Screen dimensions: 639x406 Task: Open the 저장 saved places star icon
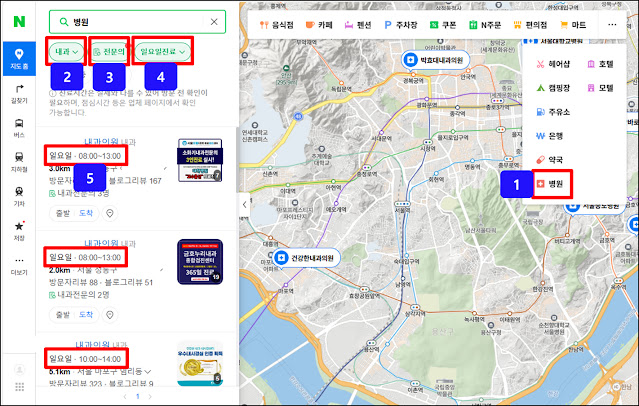(19, 231)
